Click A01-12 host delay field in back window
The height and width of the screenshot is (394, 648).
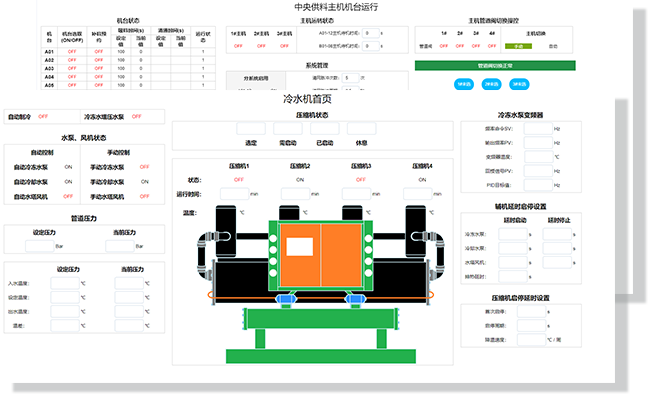coord(371,33)
